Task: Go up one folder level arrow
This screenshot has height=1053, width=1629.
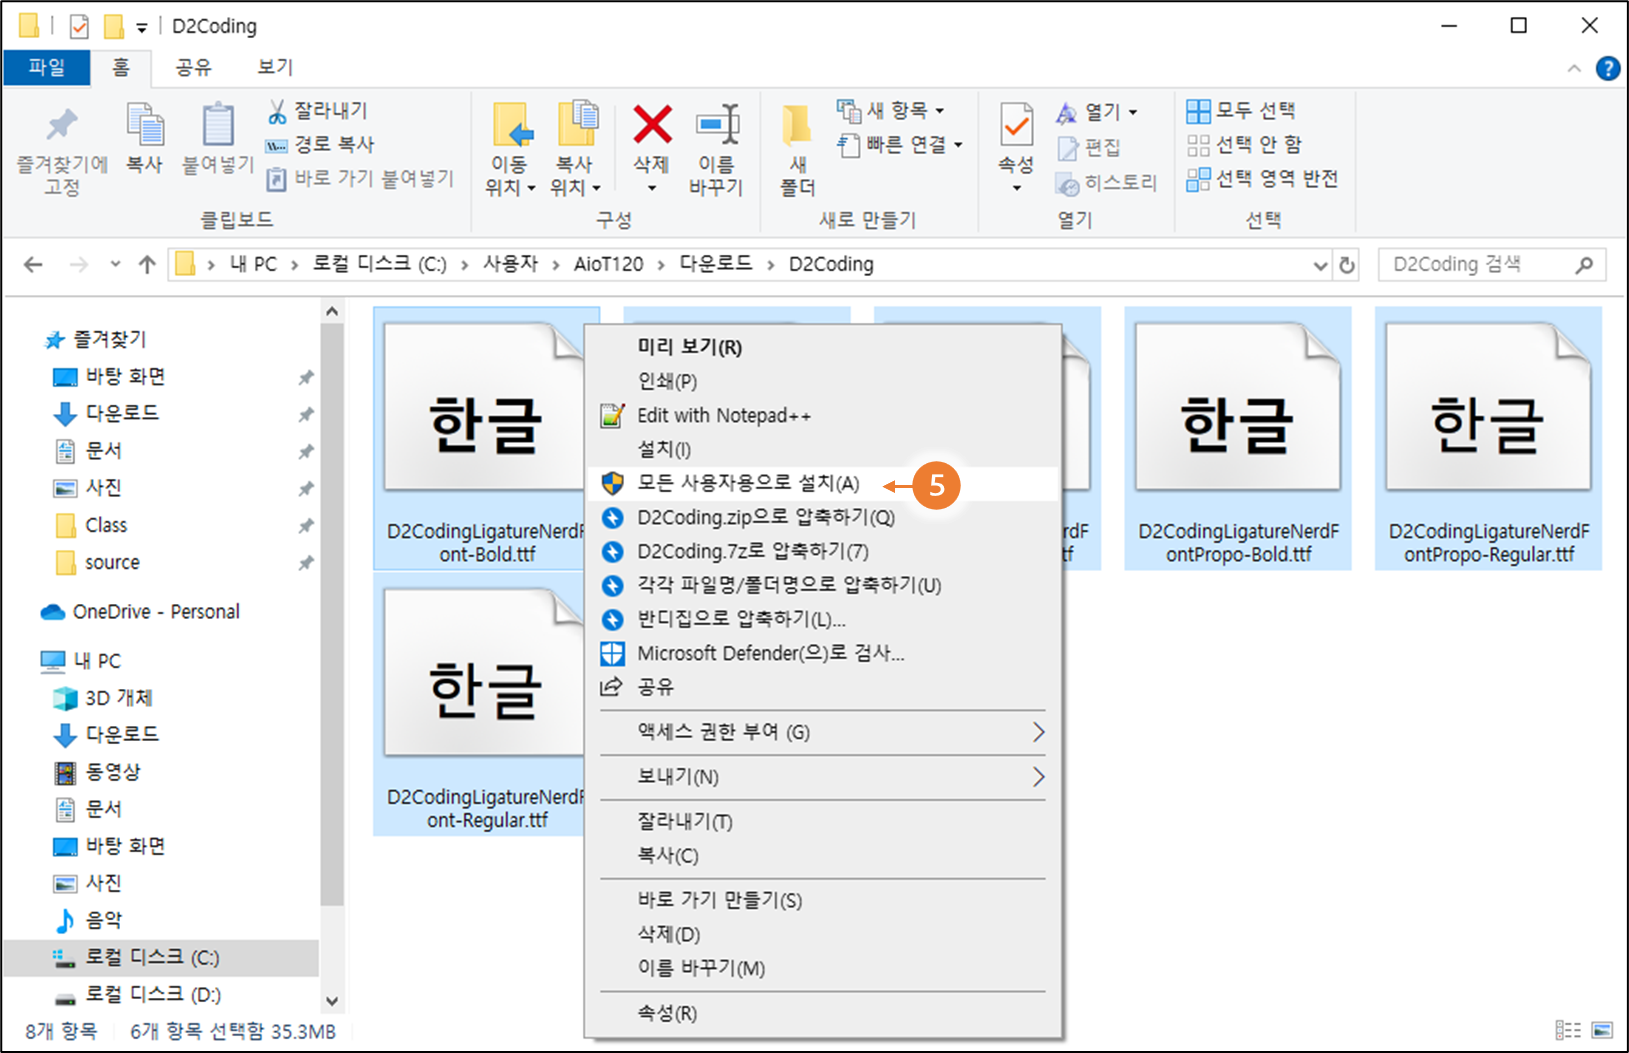Action: pyautogui.click(x=147, y=265)
